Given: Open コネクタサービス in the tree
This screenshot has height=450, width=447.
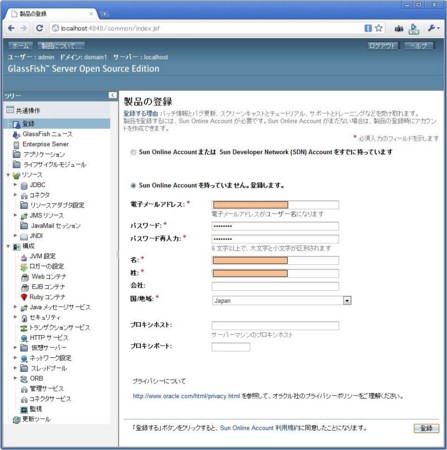Looking at the screenshot, I should pyautogui.click(x=51, y=399).
